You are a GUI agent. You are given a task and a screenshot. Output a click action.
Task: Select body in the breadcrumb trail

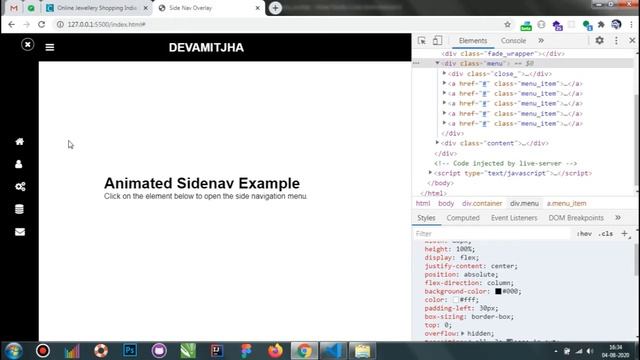(x=446, y=203)
